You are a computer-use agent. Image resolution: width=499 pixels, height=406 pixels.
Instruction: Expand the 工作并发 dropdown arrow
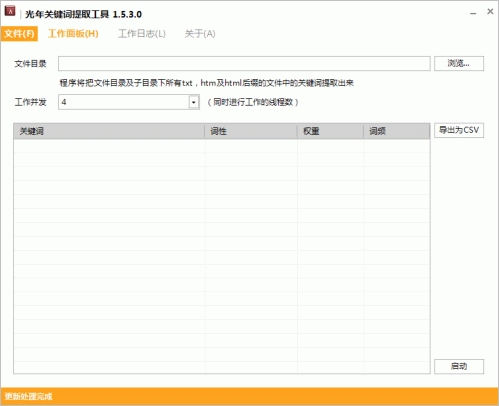tap(194, 102)
